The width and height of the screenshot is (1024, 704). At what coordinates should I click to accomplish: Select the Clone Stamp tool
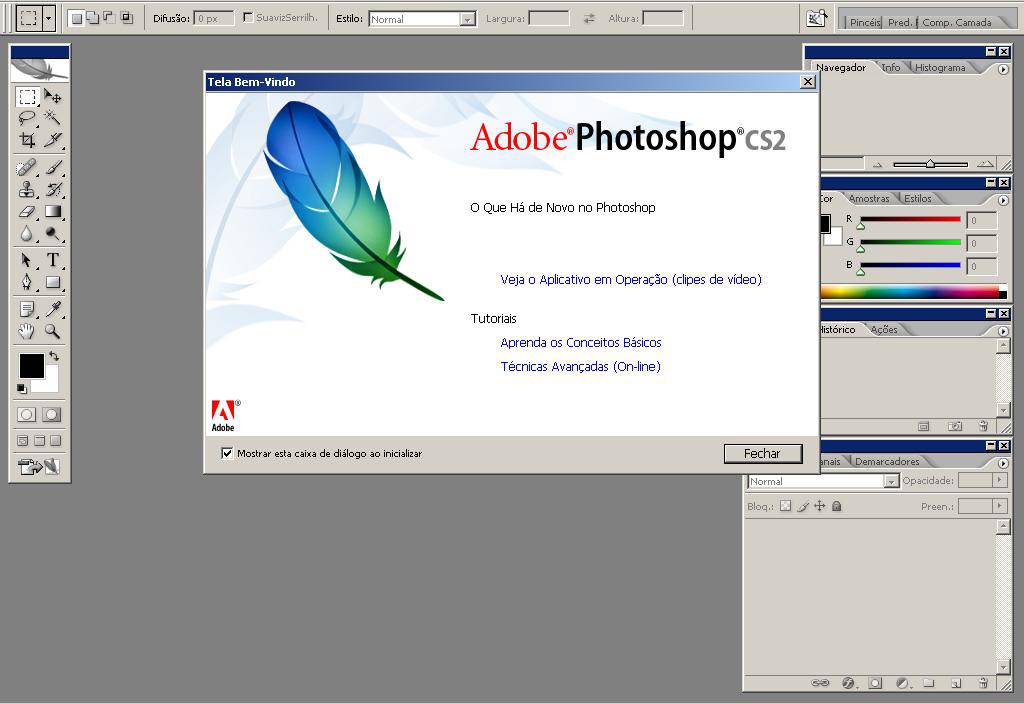point(27,189)
